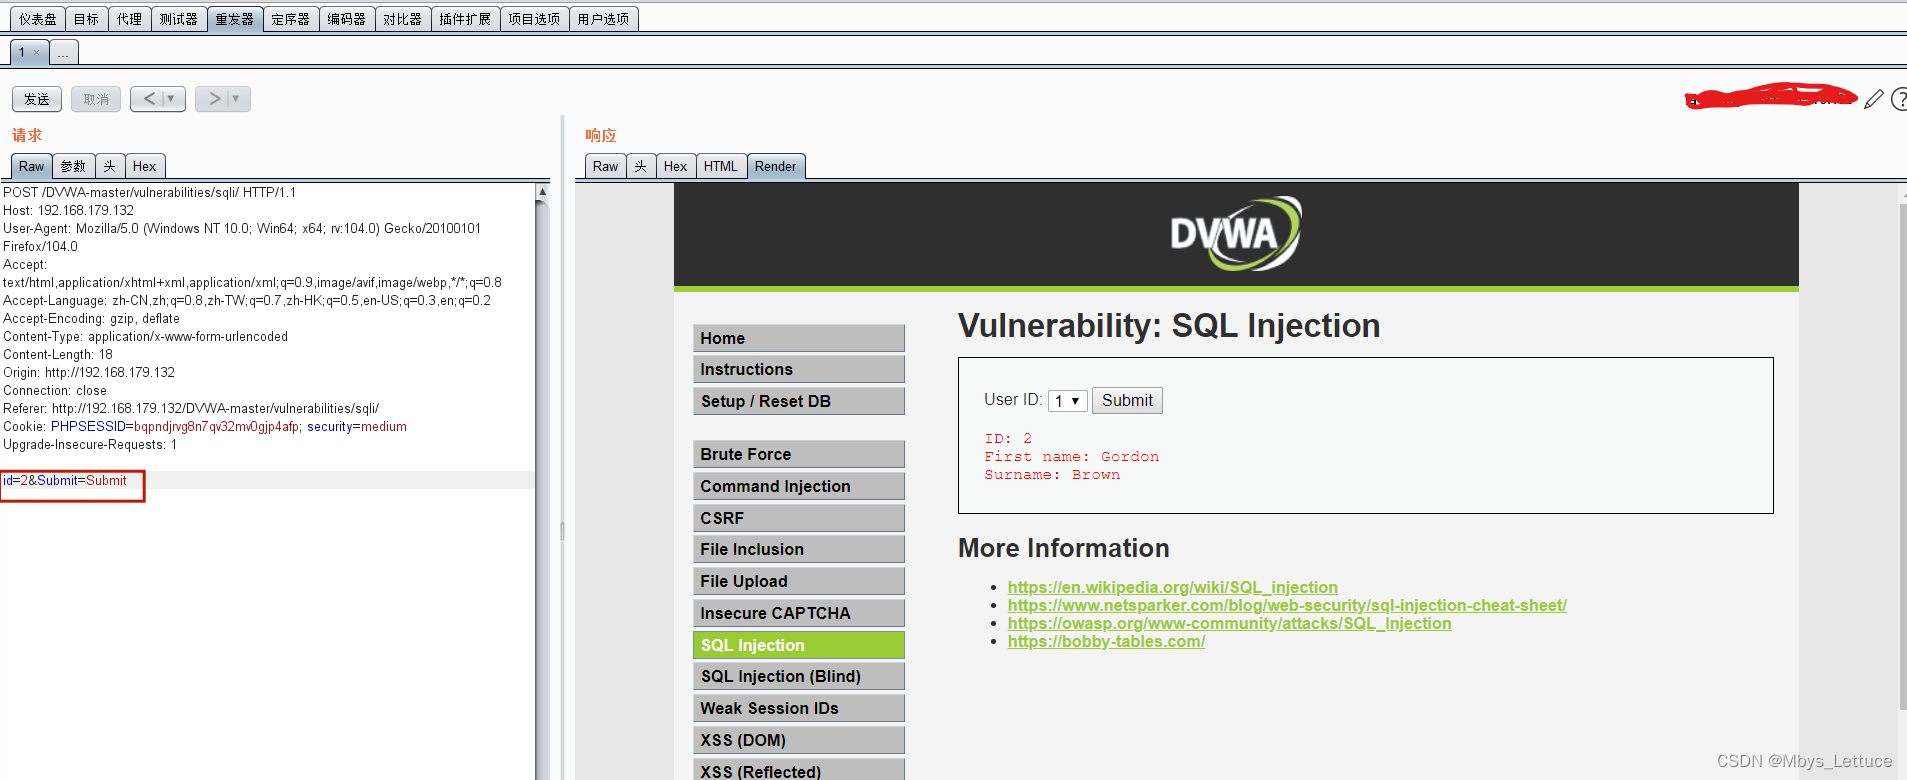Click the Submit button in DVWA
Viewport: 1907px width, 780px height.
tap(1127, 400)
